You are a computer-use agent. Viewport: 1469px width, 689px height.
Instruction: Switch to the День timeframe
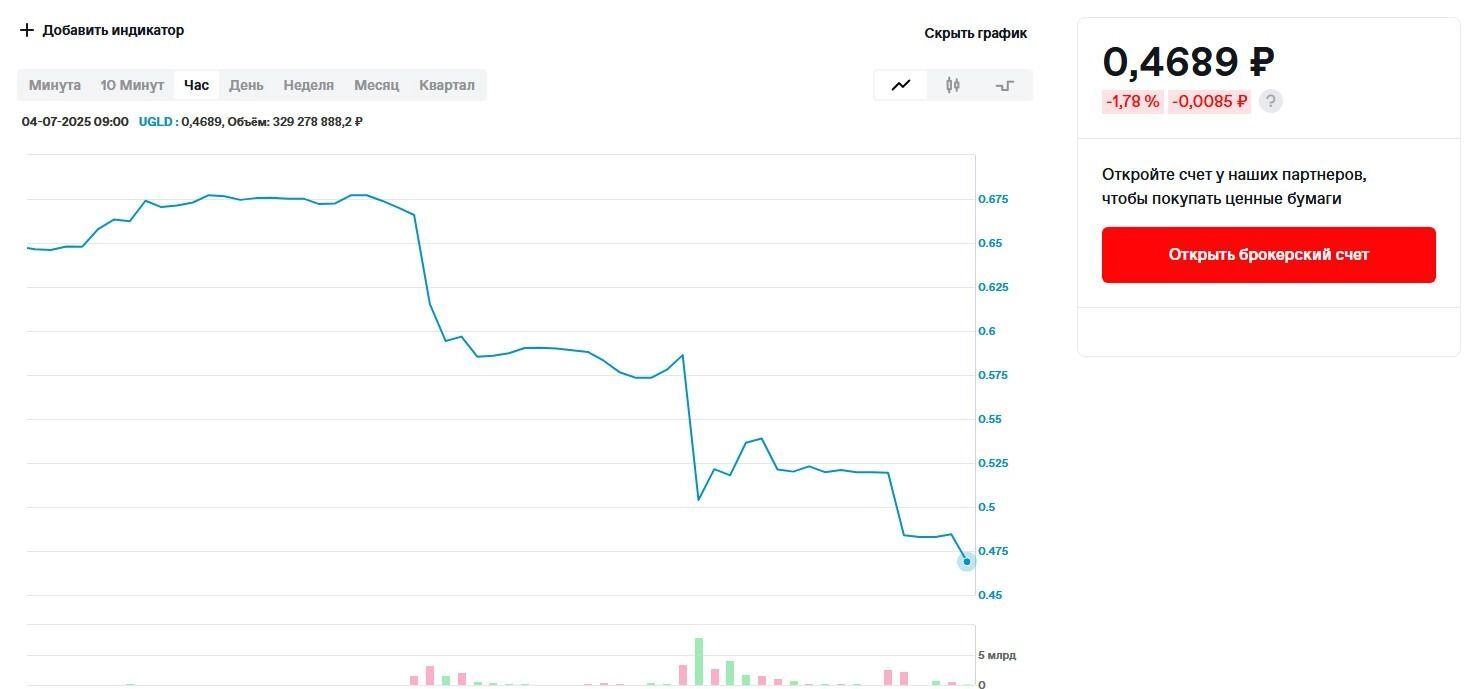click(x=246, y=85)
